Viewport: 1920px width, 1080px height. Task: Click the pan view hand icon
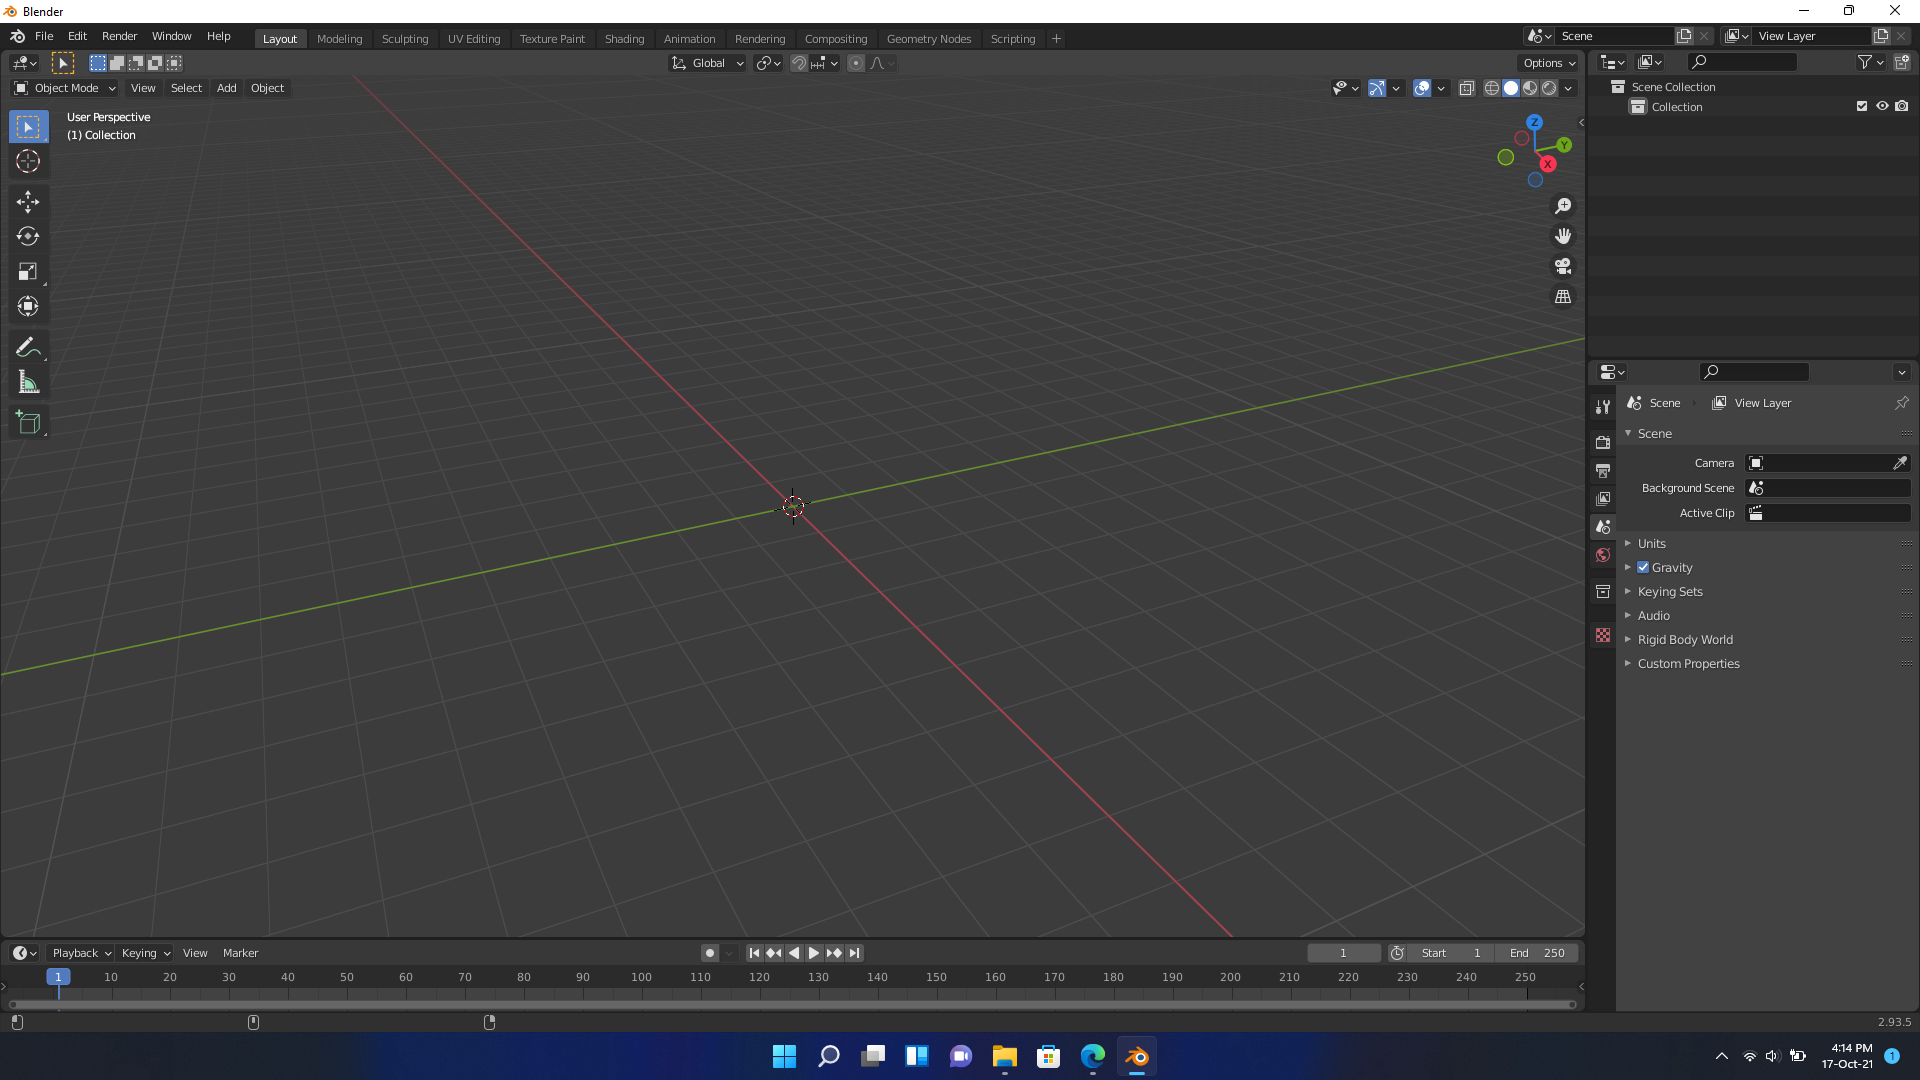point(1563,236)
